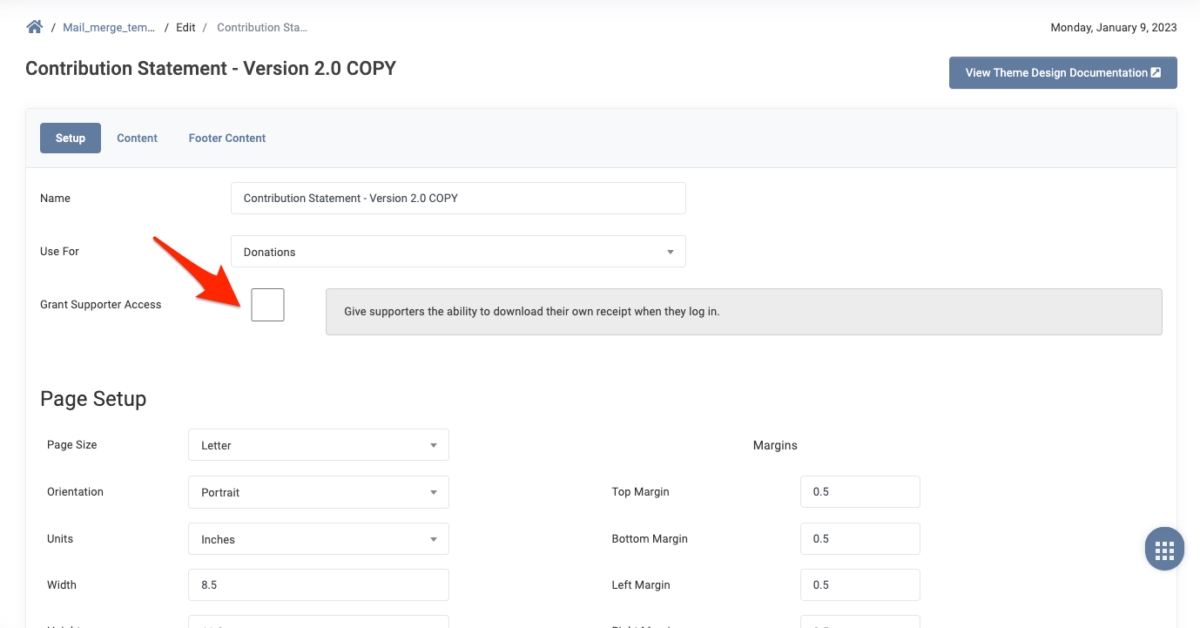This screenshot has width=1200, height=628.
Task: Switch to the Content tab
Action: pos(137,137)
